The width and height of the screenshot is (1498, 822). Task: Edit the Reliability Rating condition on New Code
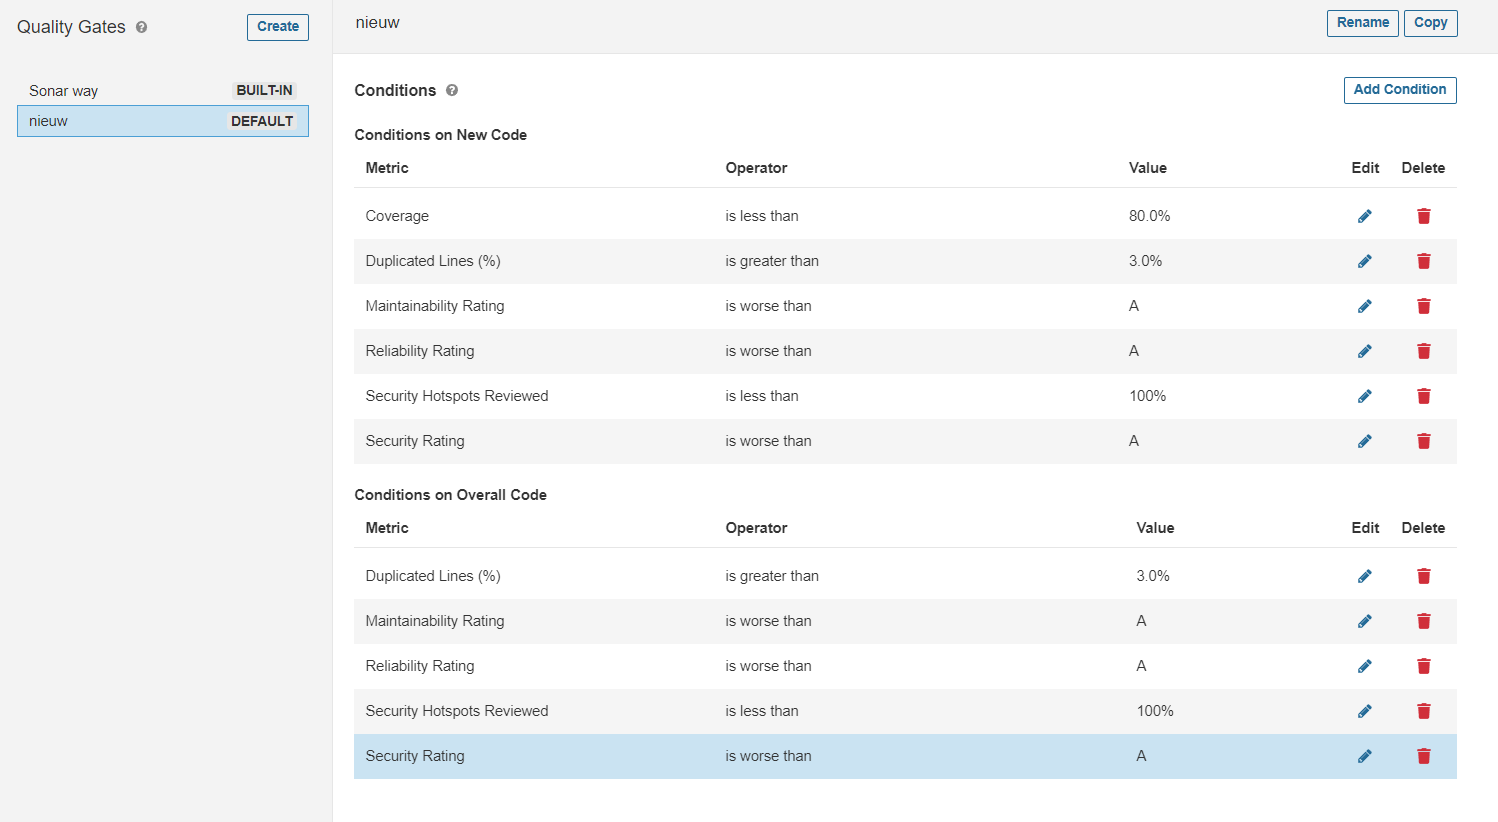point(1365,351)
